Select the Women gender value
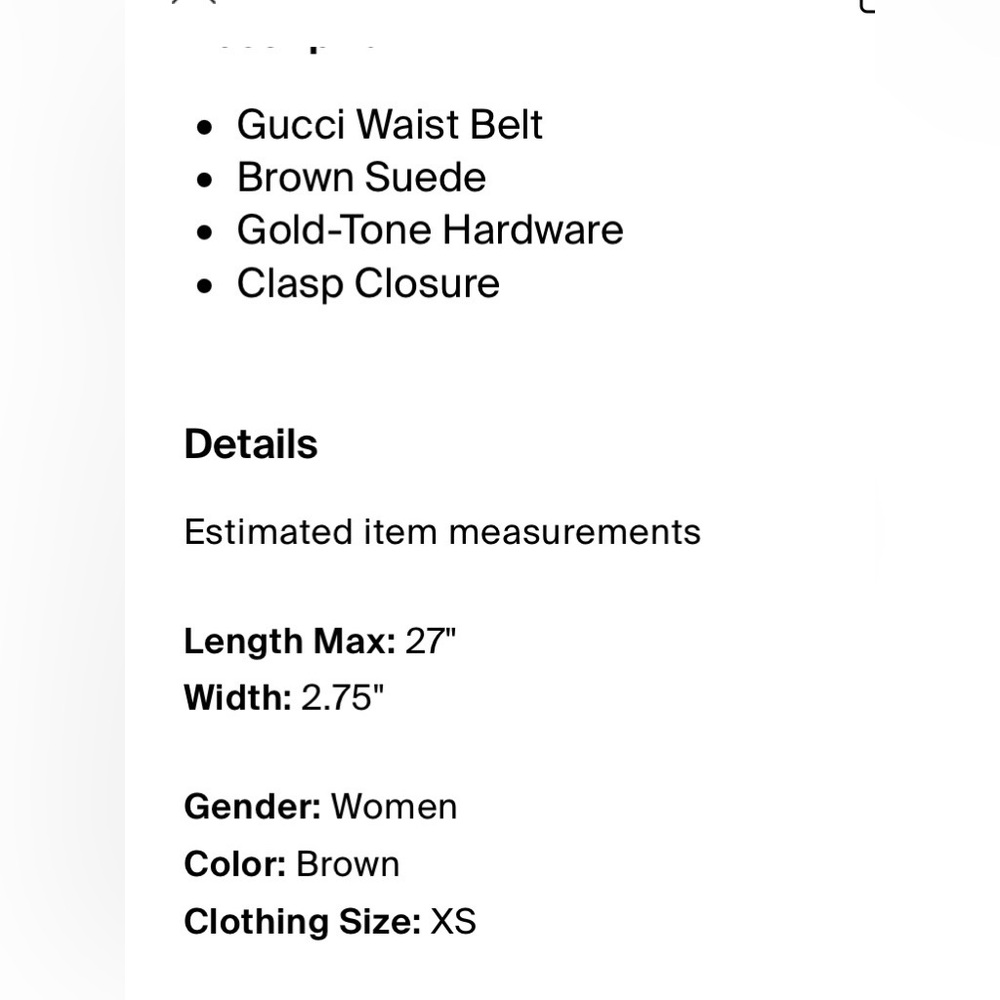Screen dimensions: 1000x1000 click(394, 807)
